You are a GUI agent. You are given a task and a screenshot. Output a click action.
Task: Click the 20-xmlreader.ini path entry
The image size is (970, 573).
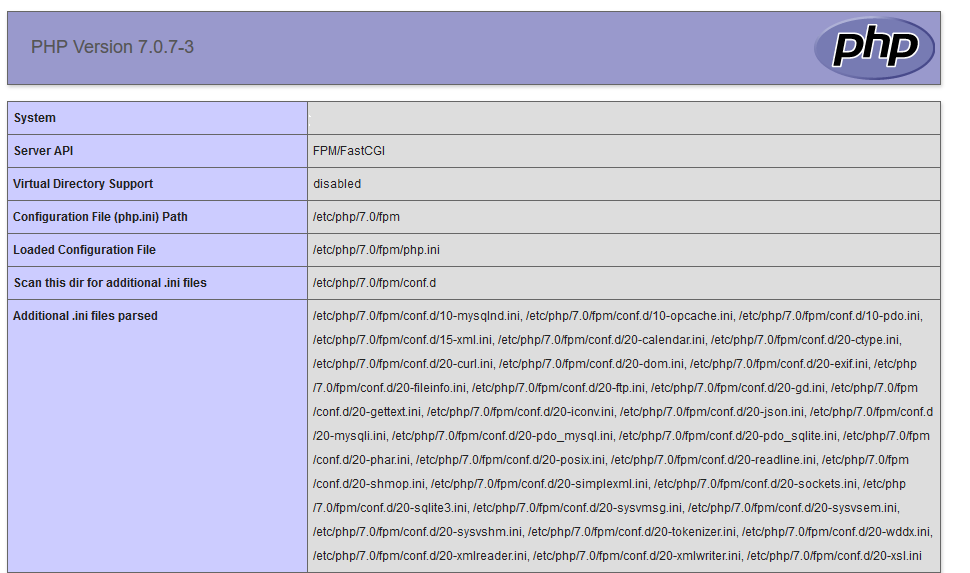(419, 556)
